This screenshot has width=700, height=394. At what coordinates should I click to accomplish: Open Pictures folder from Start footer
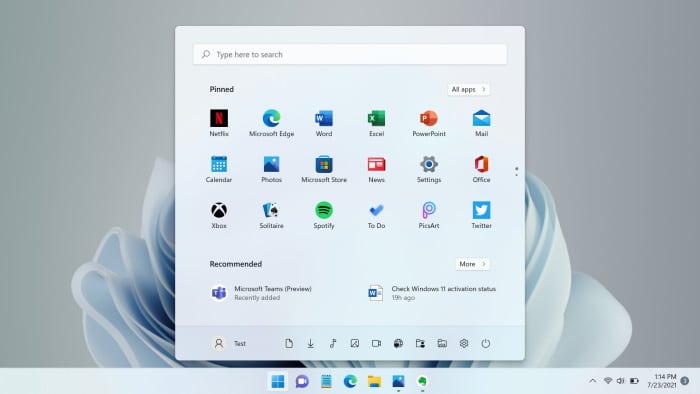click(x=354, y=343)
